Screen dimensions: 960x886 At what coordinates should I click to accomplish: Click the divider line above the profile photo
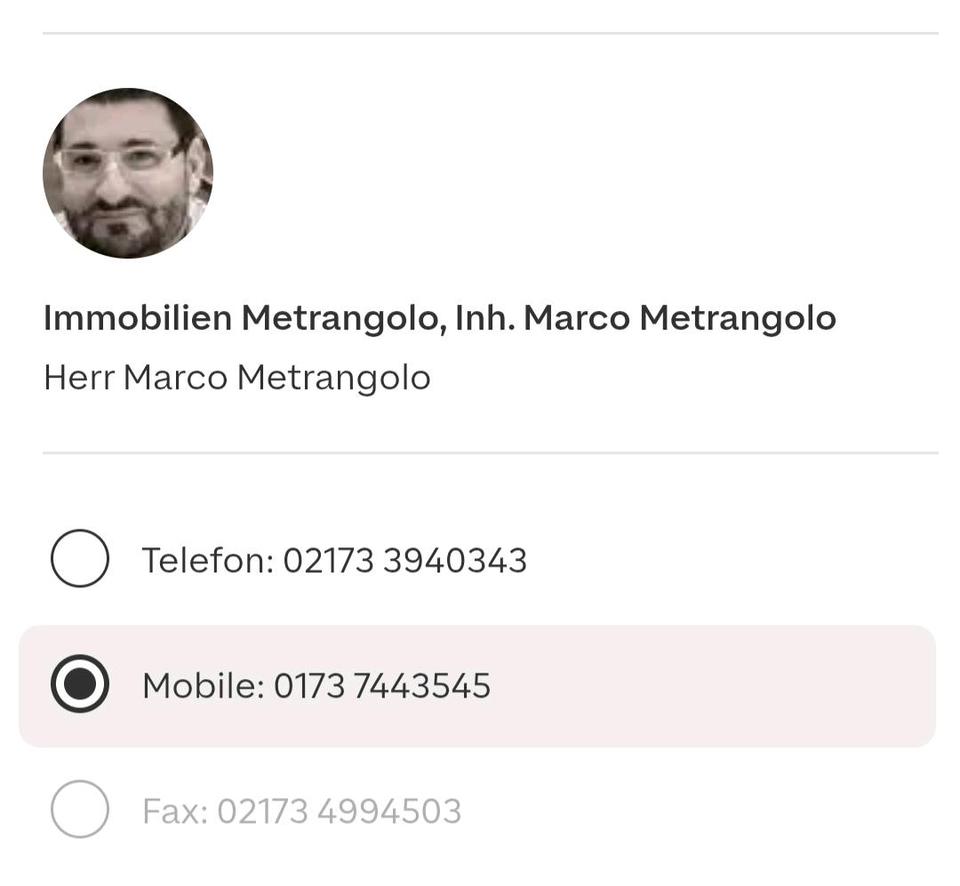click(490, 33)
